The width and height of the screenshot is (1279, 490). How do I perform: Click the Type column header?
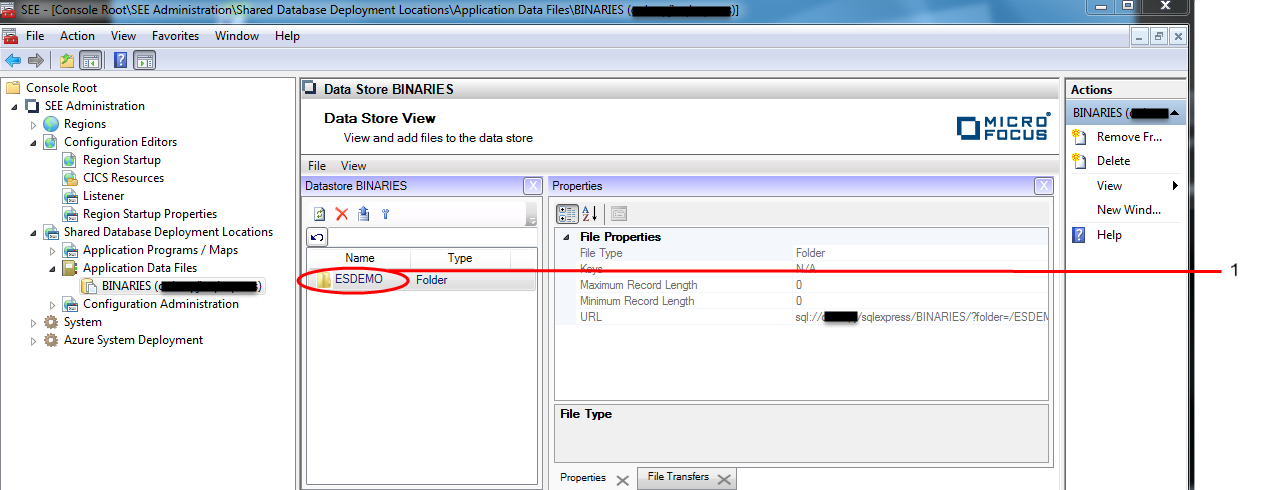pyautogui.click(x=460, y=258)
